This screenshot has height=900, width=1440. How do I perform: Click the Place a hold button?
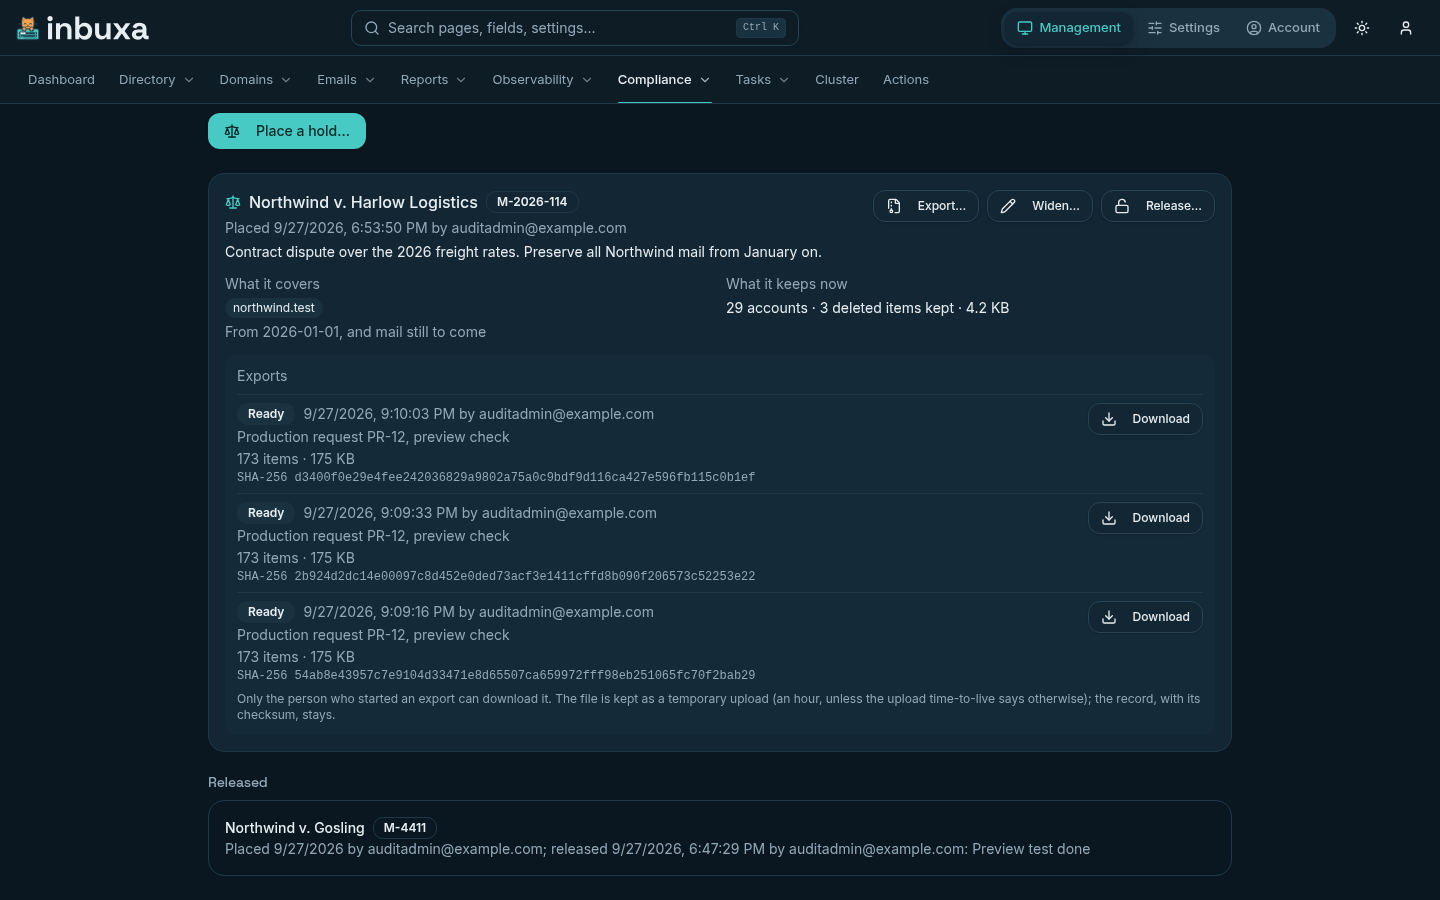287,131
